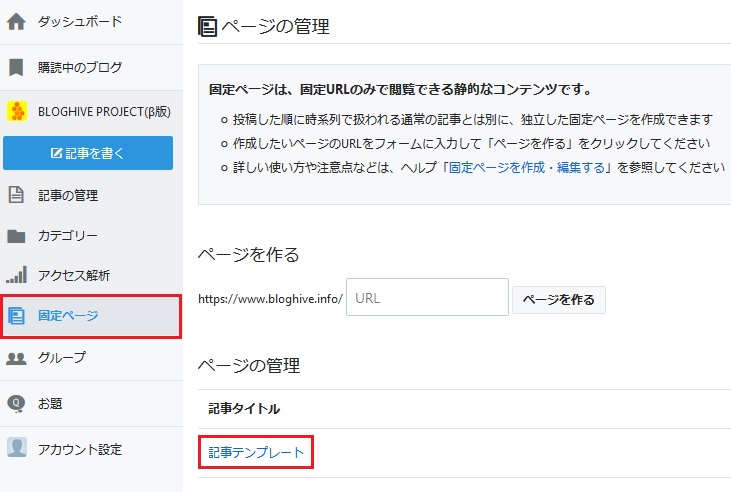Open アカウント設定 sidebar item
This screenshot has width=731, height=492.
tap(80, 450)
